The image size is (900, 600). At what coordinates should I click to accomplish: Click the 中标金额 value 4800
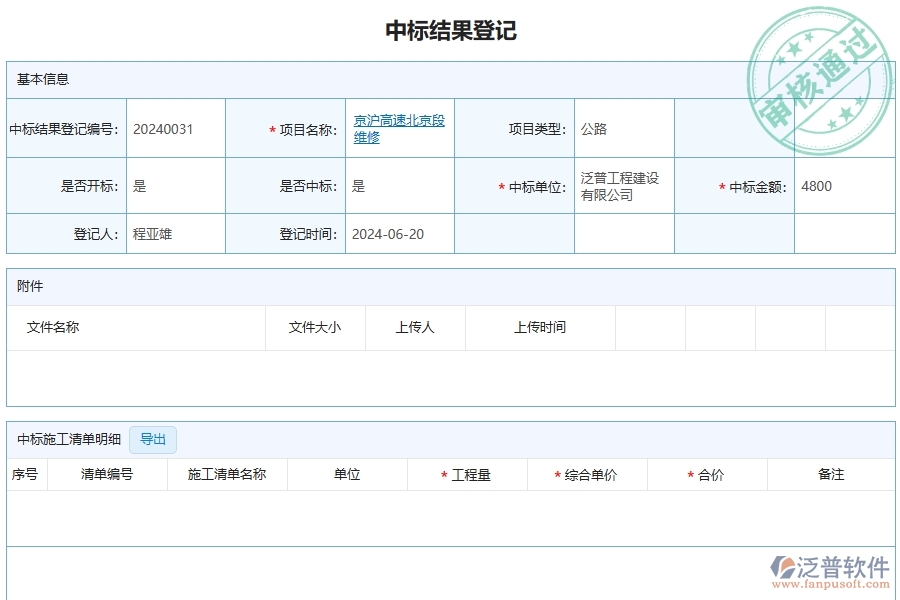pos(816,185)
